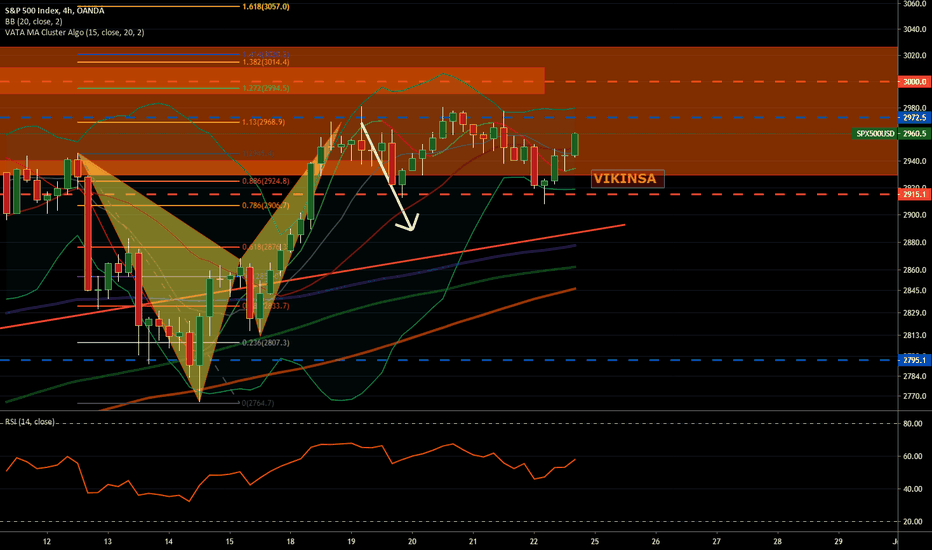932x550 pixels.
Task: Click the 0.236(2807.3) Fibonacci level label
Action: pyautogui.click(x=266, y=342)
